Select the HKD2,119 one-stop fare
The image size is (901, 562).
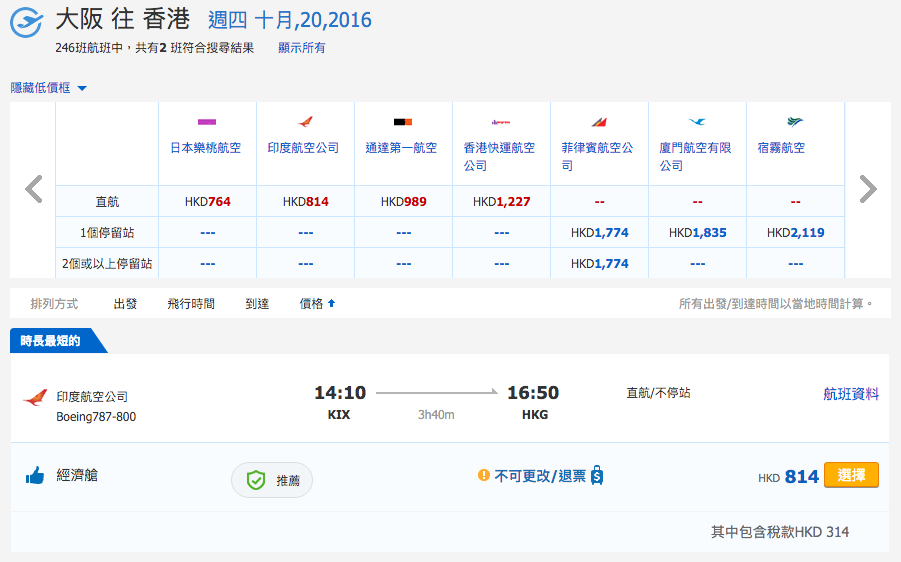pyautogui.click(x=795, y=233)
